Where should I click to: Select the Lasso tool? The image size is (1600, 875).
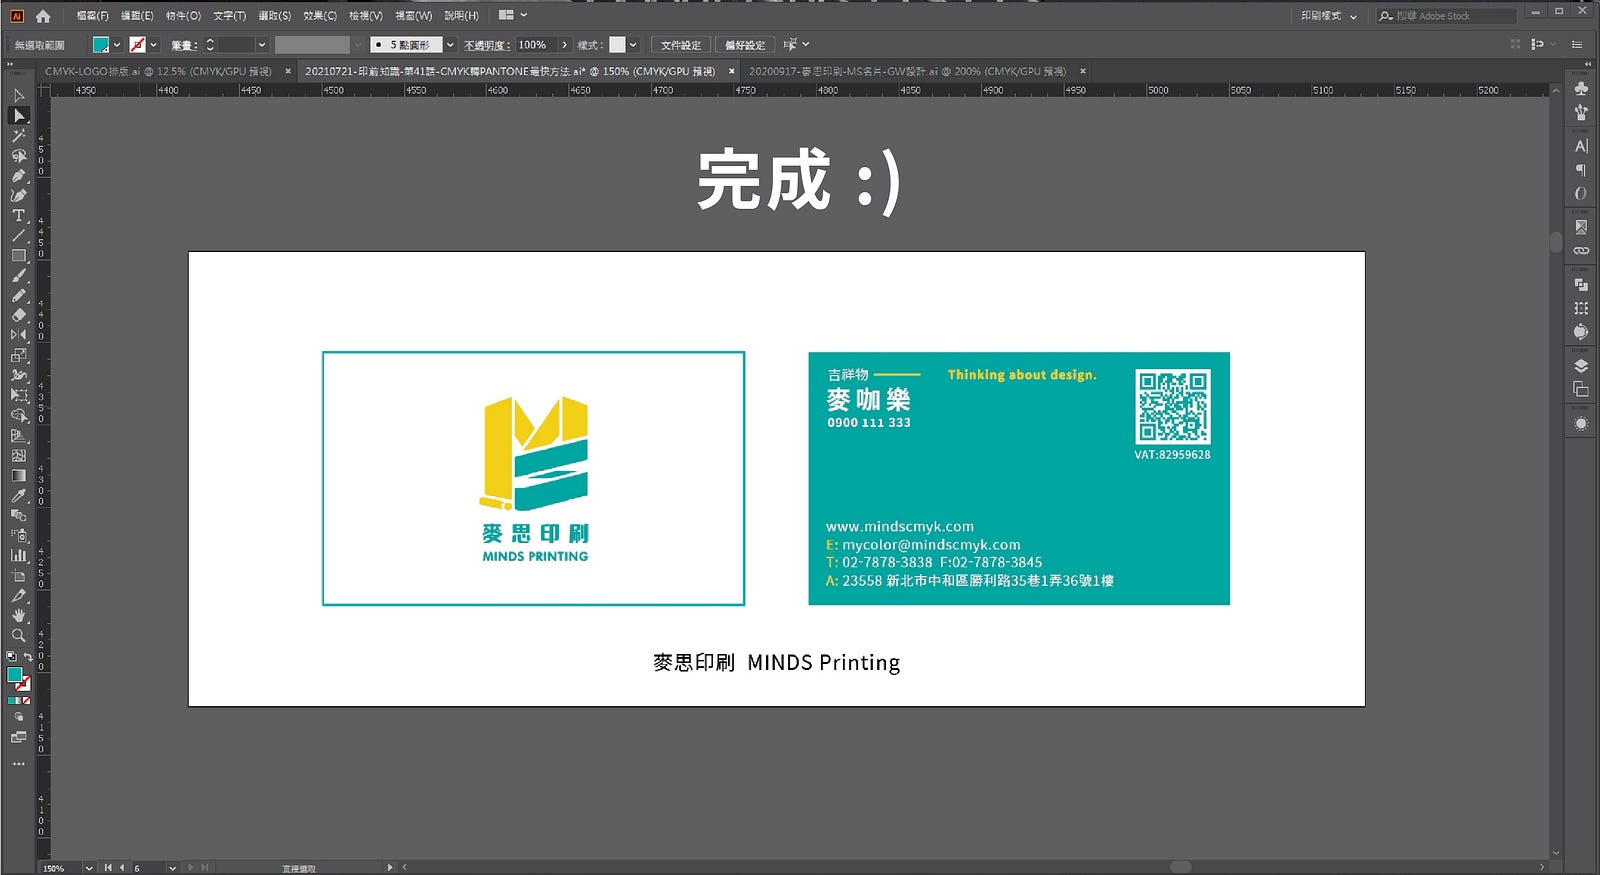pos(18,156)
